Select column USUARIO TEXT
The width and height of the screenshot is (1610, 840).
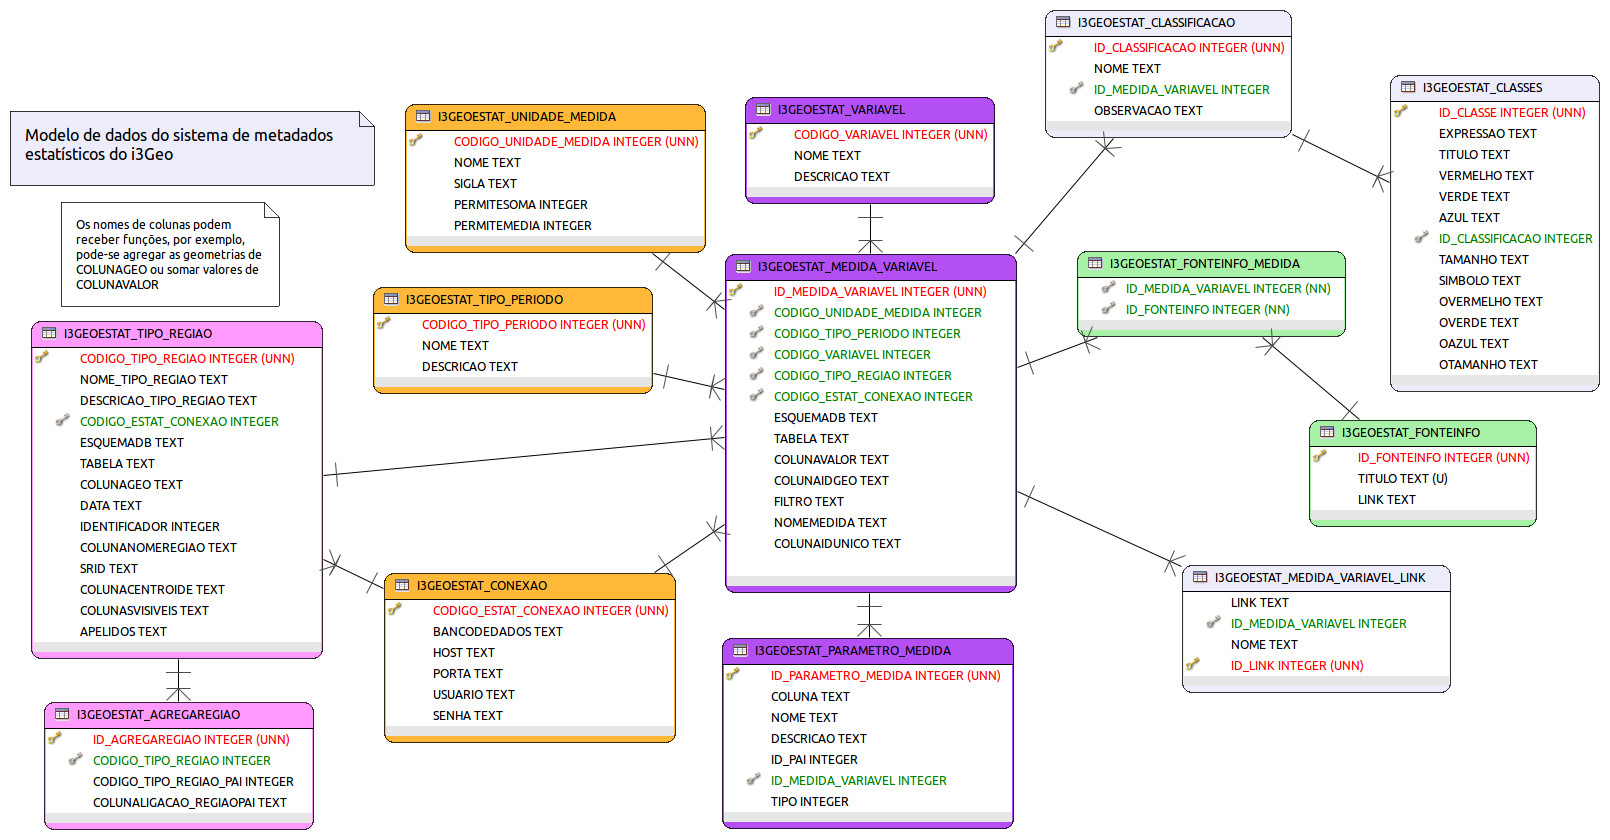pyautogui.click(x=473, y=695)
